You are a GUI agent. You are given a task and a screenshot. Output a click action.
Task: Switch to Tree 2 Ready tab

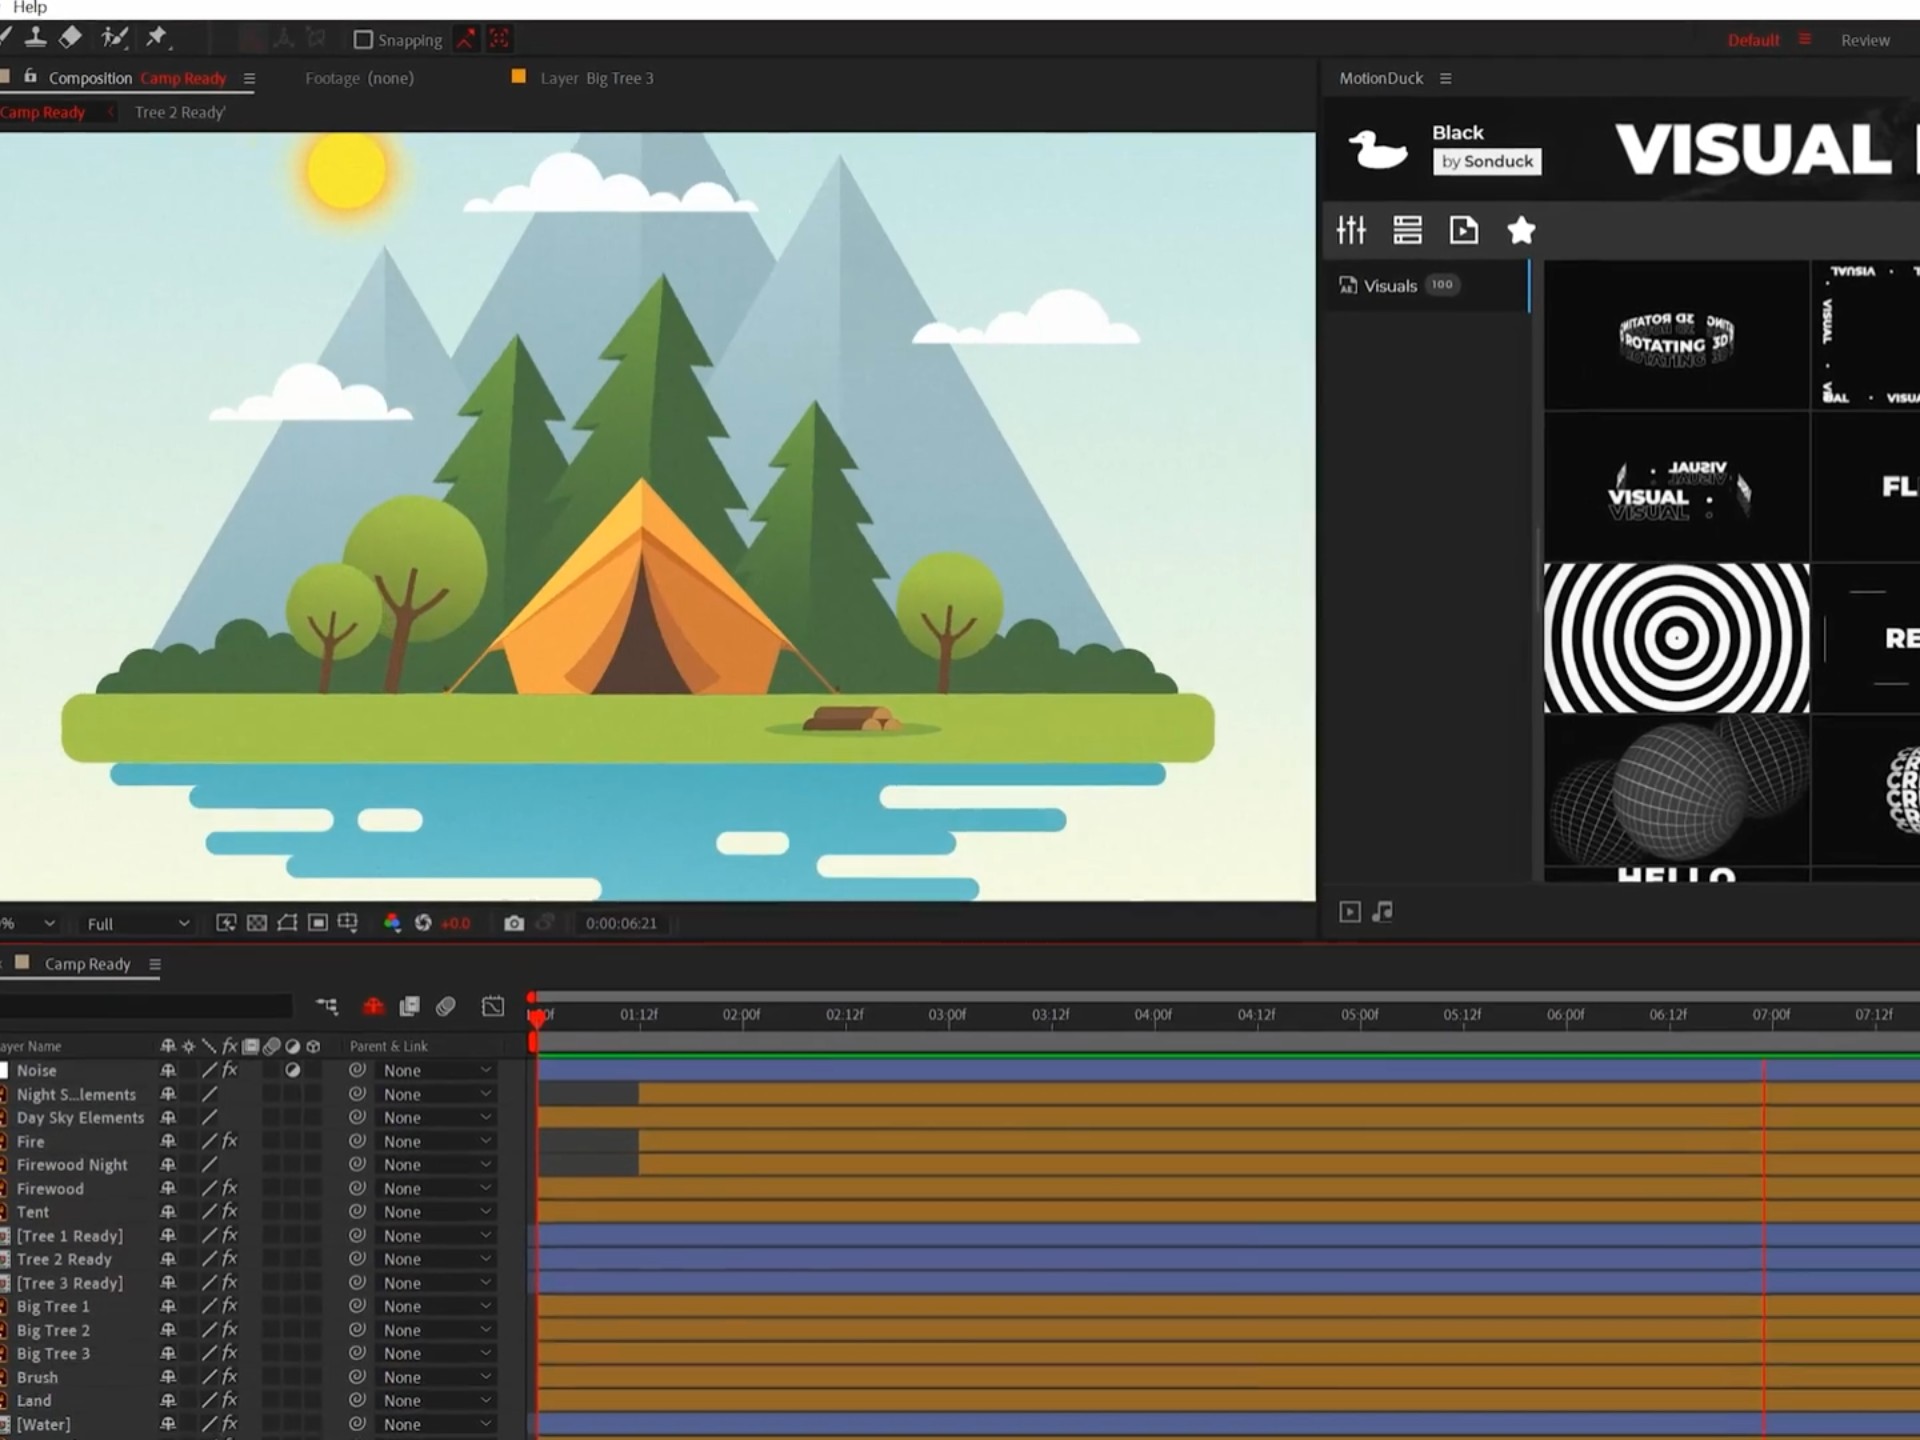[180, 112]
